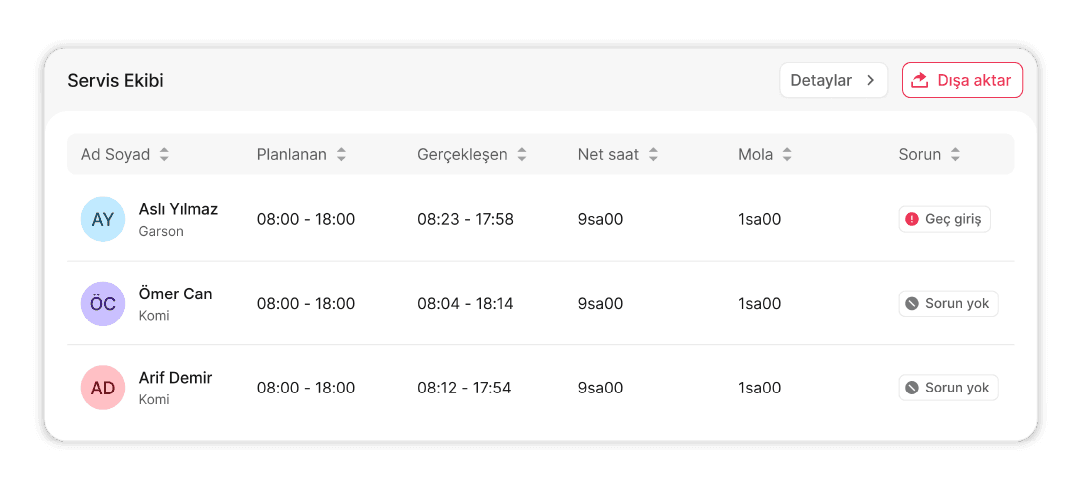
Task: Open the Detaylar chevron button
Action: (x=833, y=80)
